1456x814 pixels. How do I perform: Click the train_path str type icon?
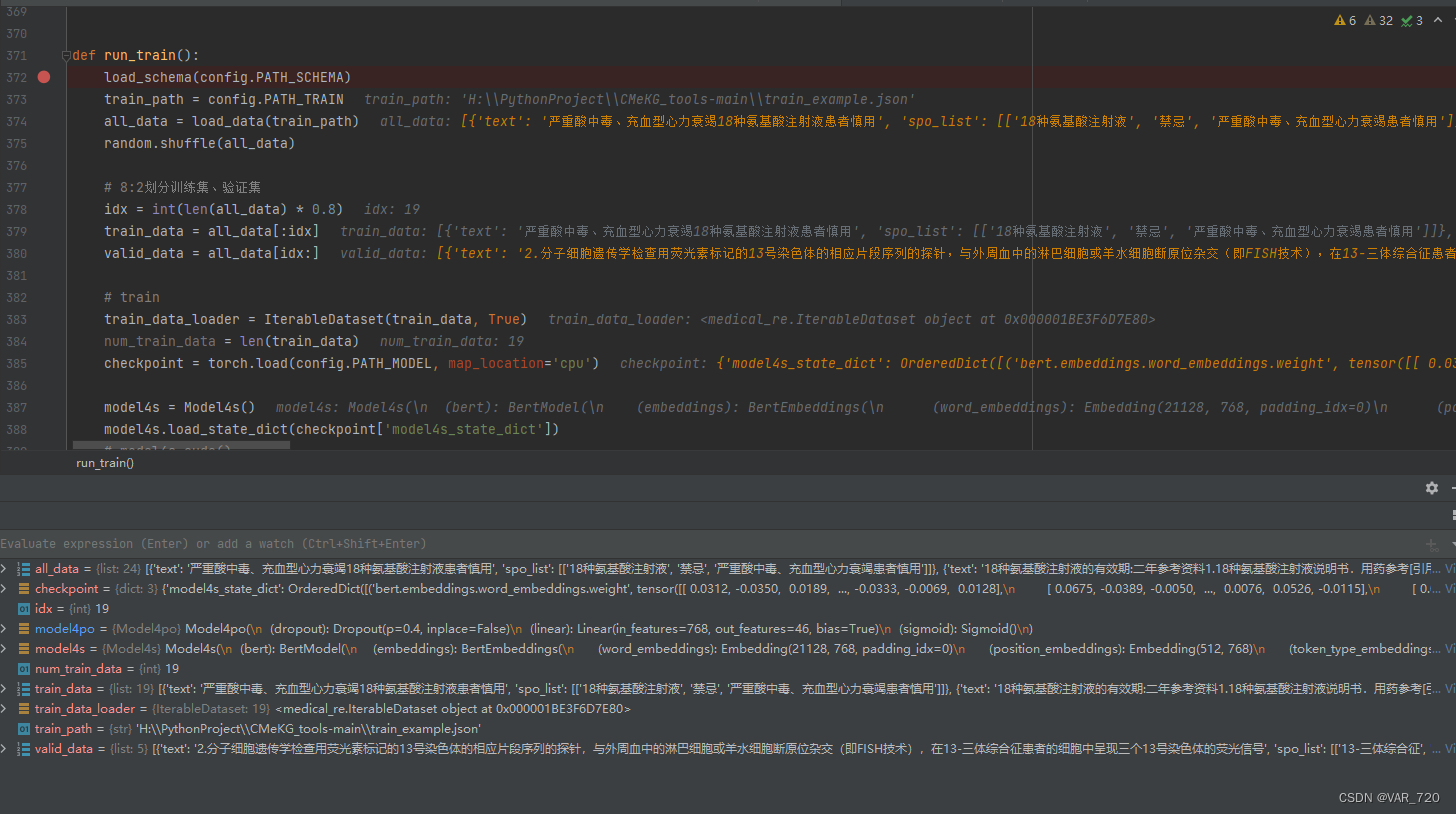pyautogui.click(x=24, y=729)
